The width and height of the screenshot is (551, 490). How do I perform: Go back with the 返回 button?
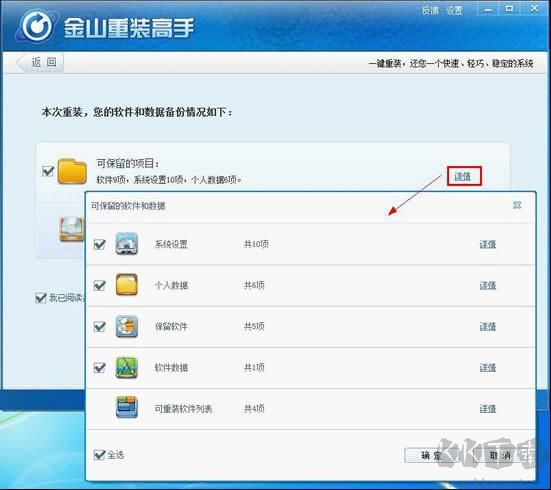tap(40, 63)
